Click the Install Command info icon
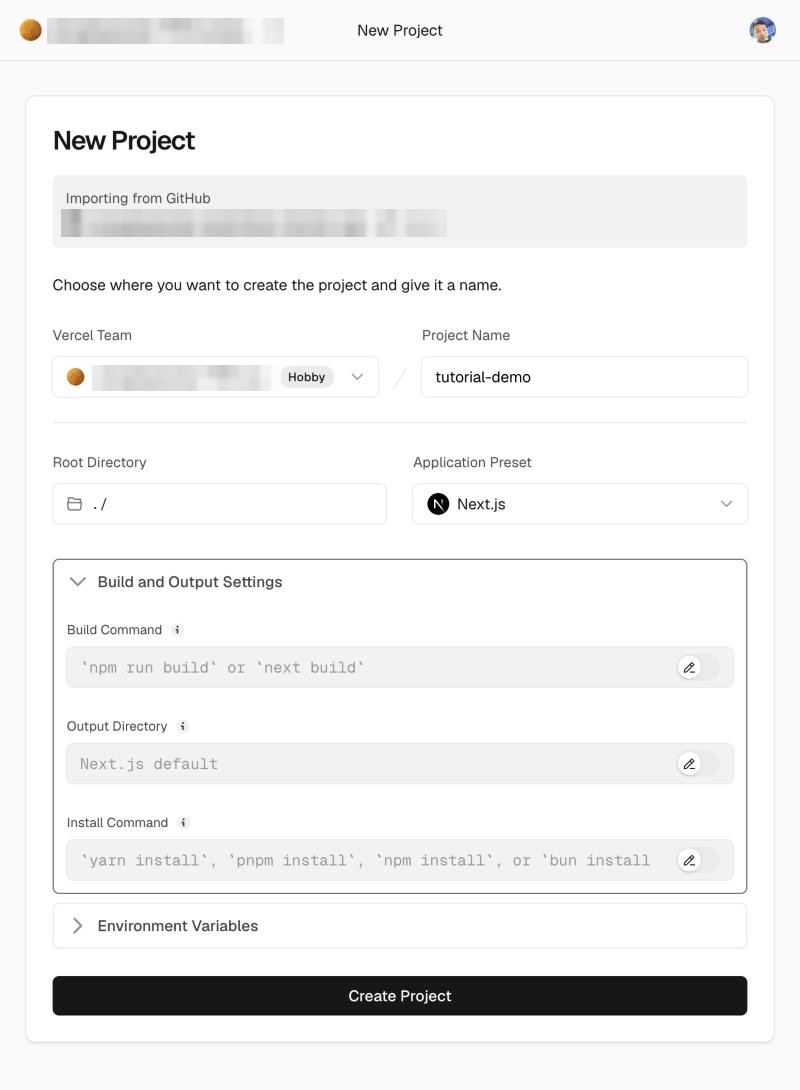 pyautogui.click(x=183, y=822)
